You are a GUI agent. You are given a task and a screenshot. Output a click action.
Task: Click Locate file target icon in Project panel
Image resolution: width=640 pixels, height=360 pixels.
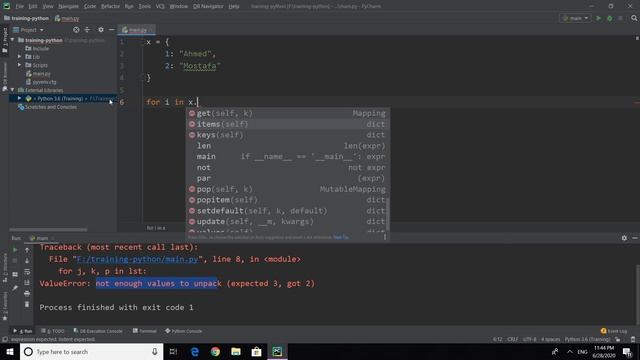76,30
